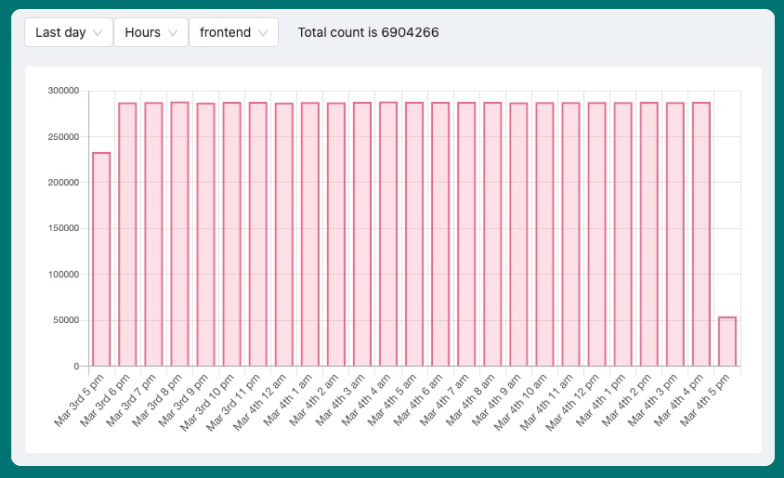Click the bar for Mar 4th 8 am
784x478 pixels.
point(492,234)
